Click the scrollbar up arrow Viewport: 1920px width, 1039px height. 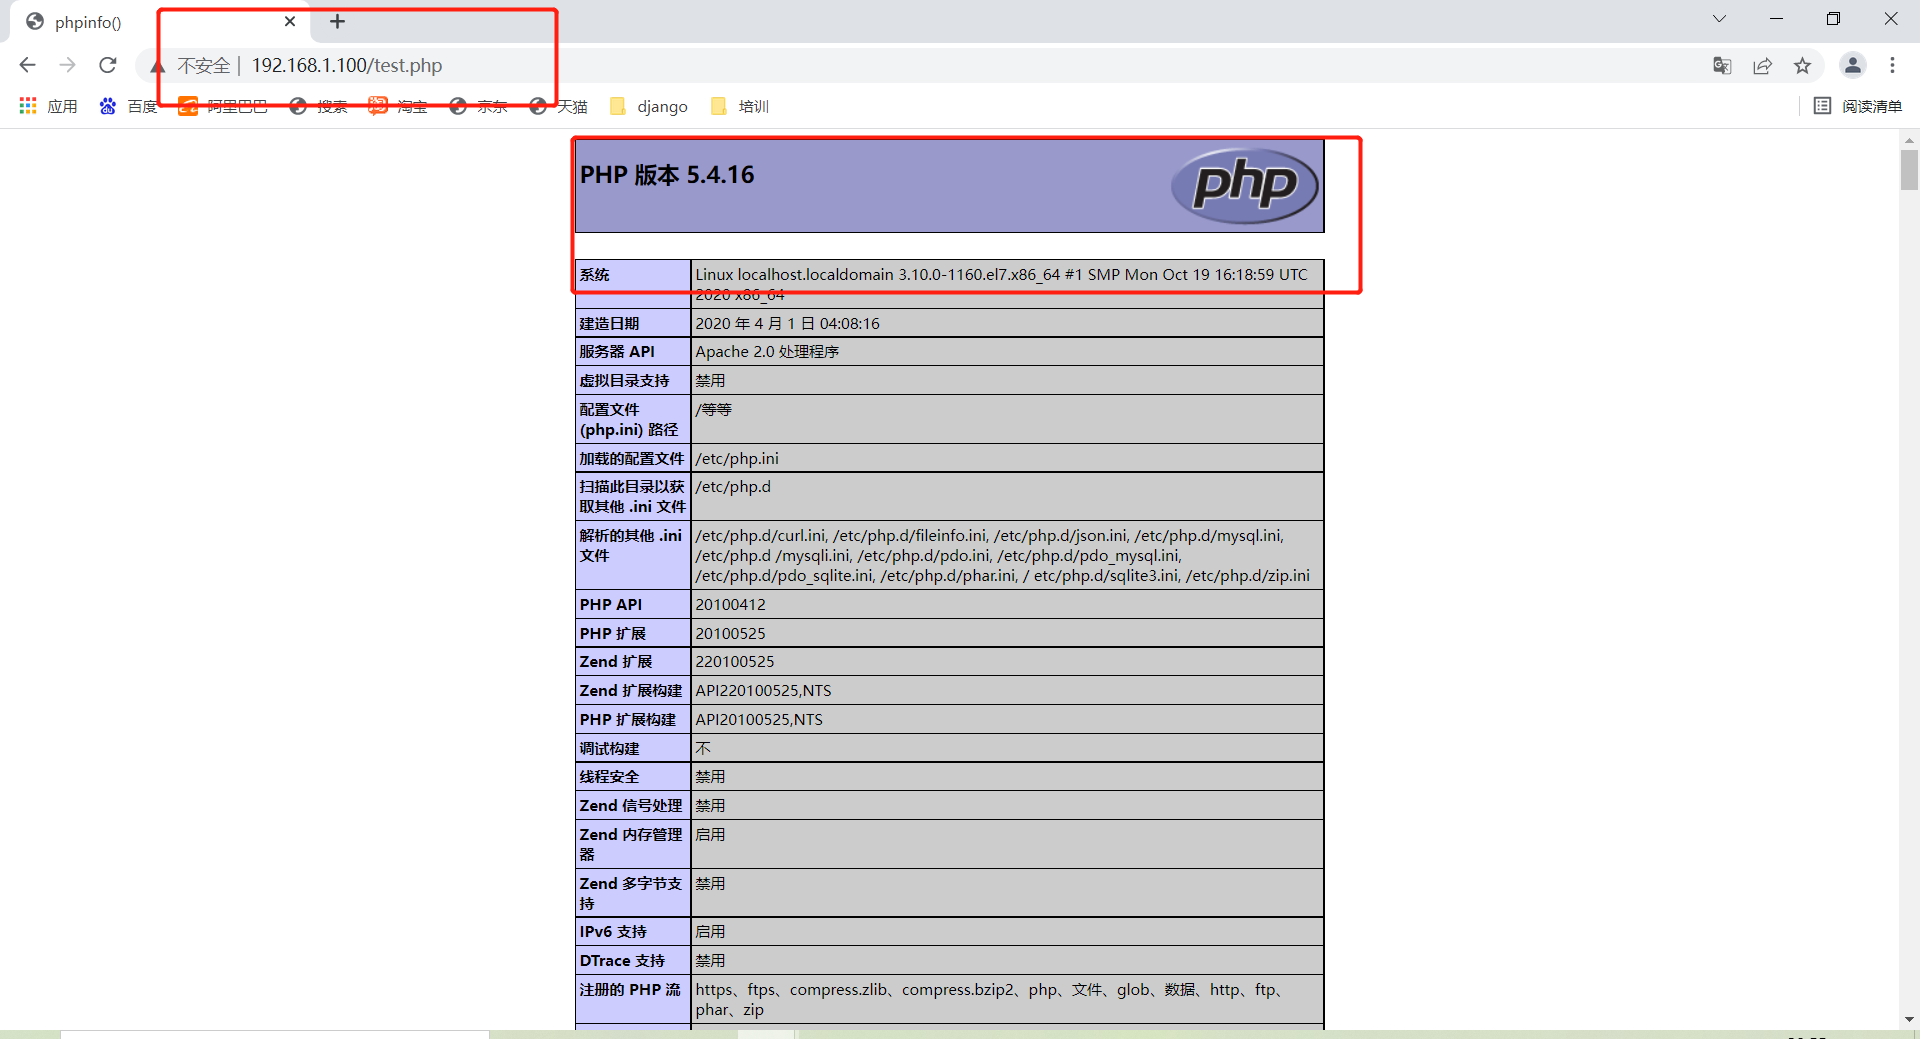(x=1910, y=140)
